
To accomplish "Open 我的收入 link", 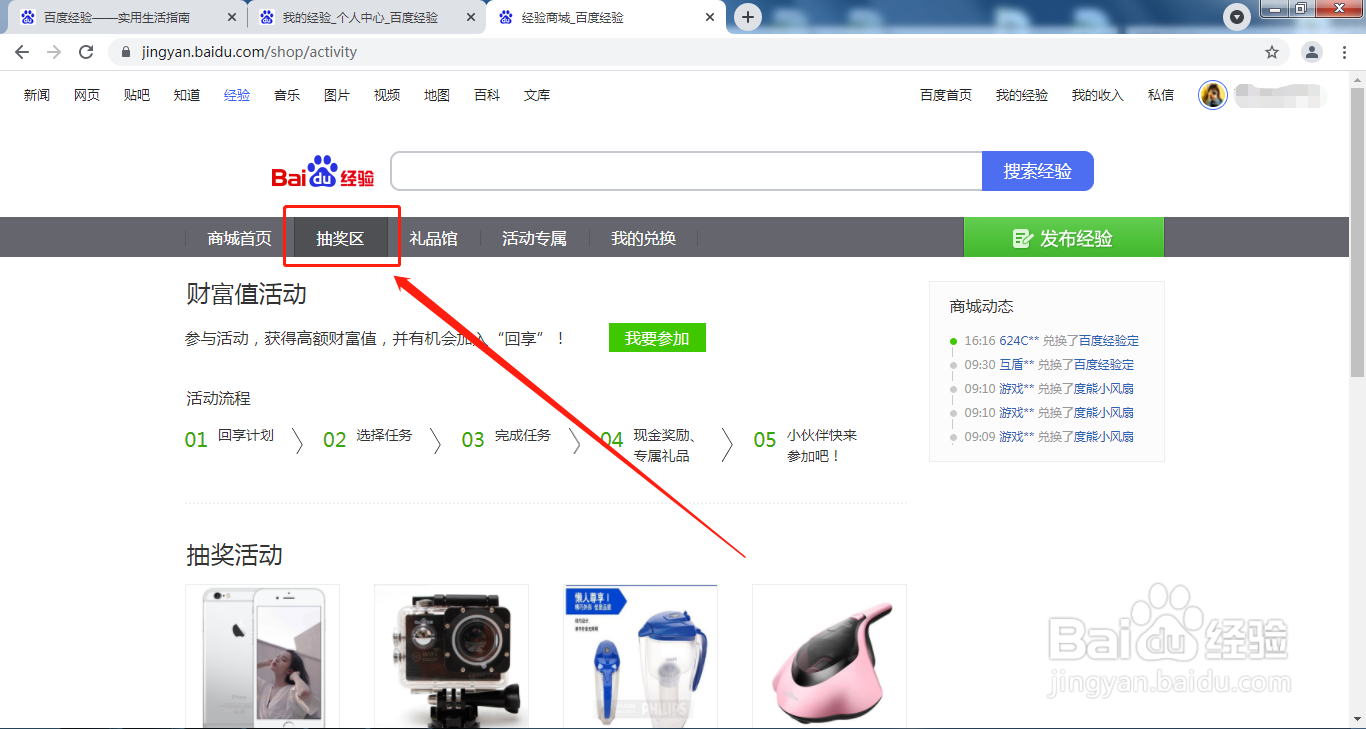I will 1098,95.
